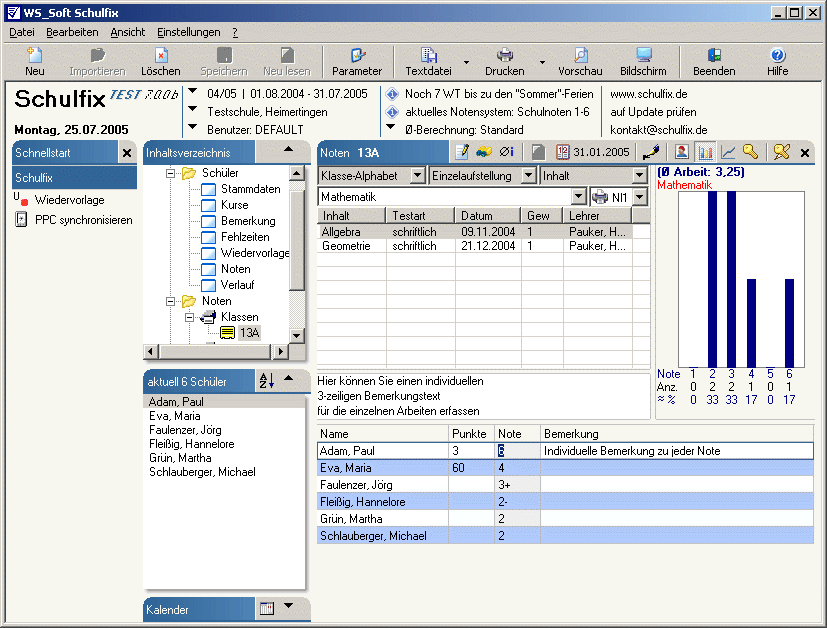Viewport: 827px width, 628px height.
Task: Click the Bildschirm toolbar icon
Action: coord(644,56)
